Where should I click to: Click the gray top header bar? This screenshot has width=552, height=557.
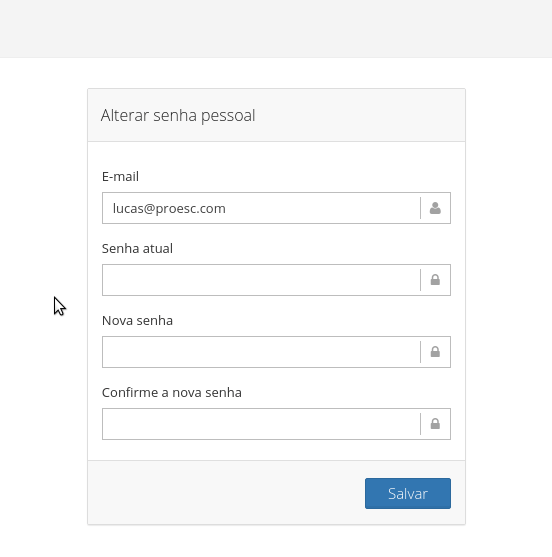click(276, 29)
